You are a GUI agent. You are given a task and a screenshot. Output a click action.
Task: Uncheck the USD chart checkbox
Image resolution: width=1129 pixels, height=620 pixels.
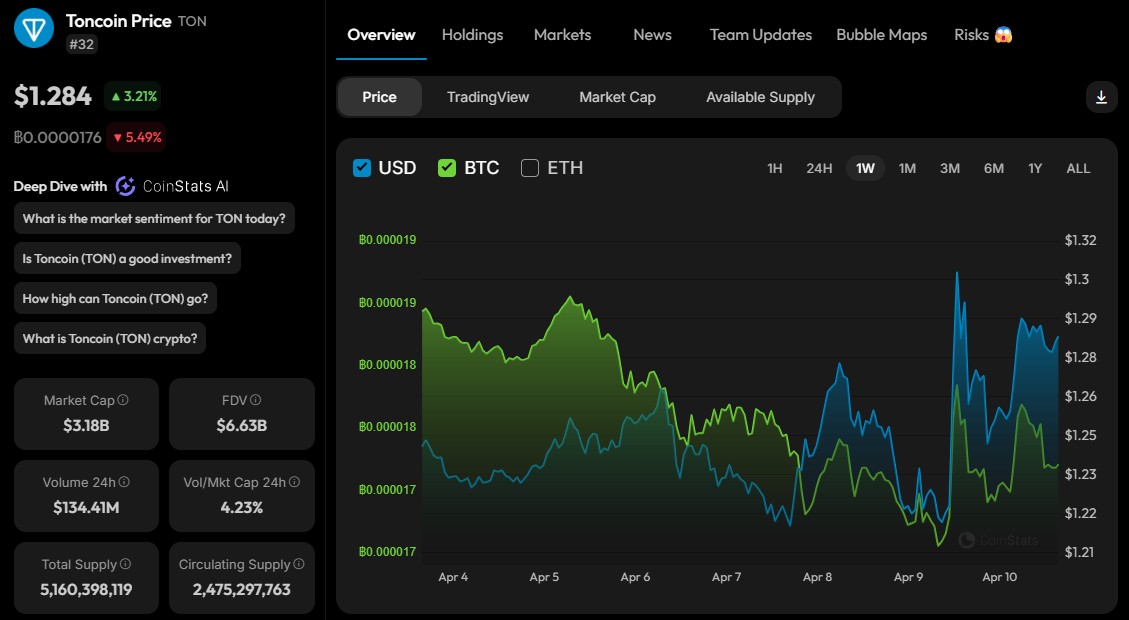coord(362,168)
